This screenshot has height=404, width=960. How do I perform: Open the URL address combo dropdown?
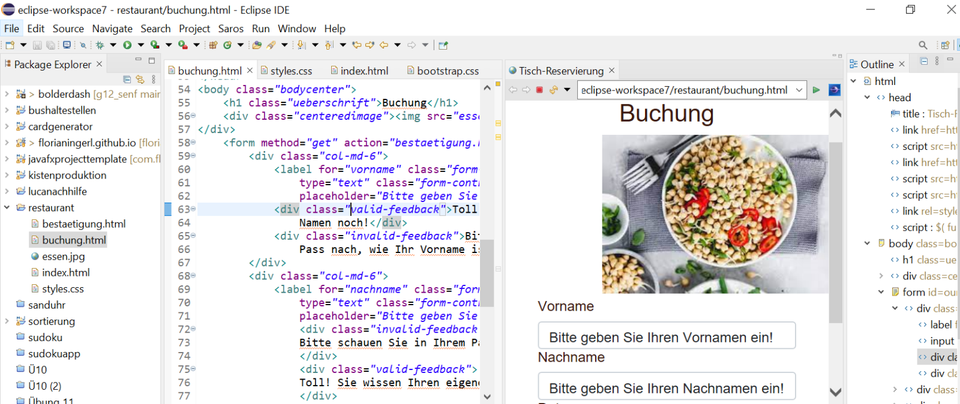798,90
